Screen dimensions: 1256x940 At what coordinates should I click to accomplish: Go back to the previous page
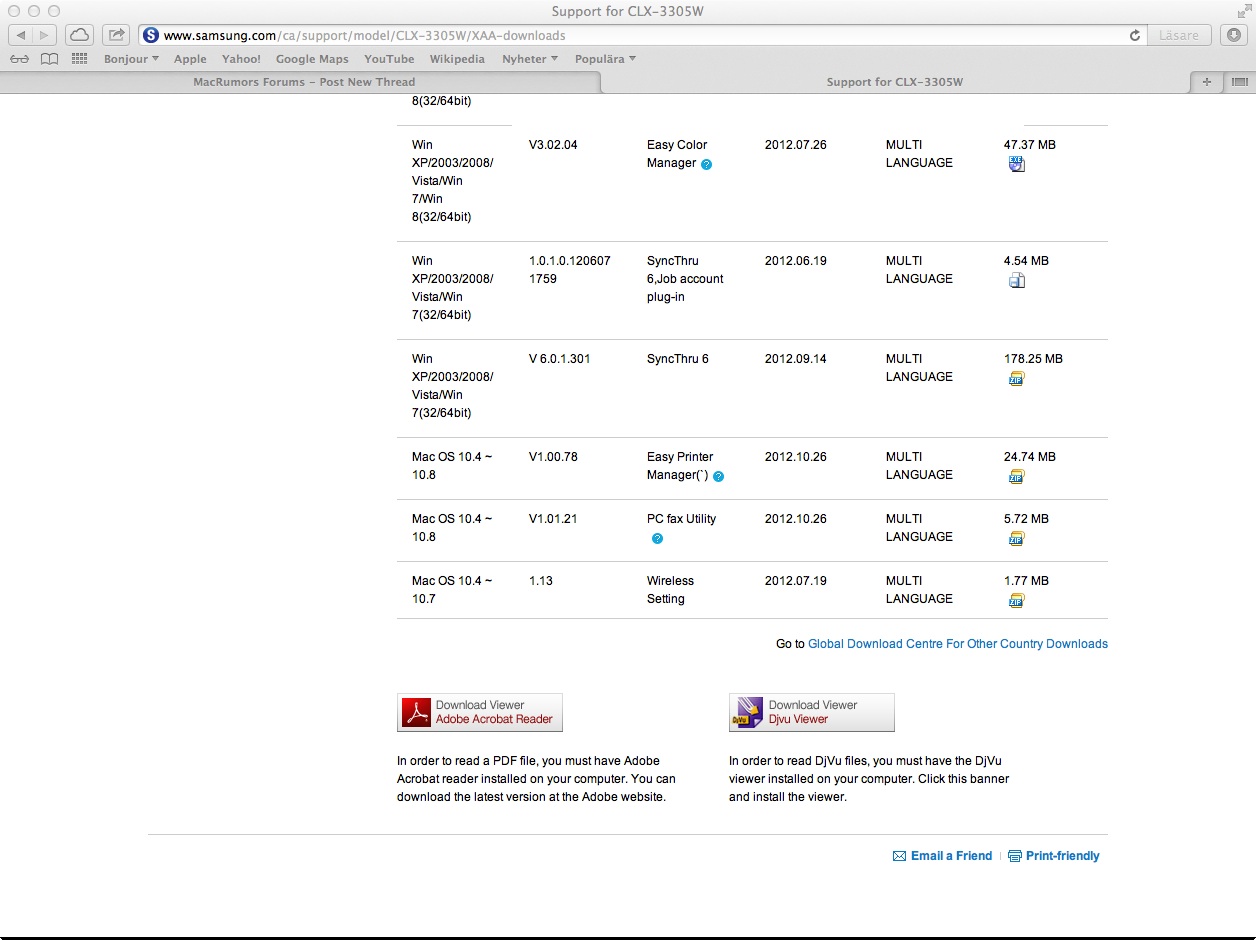pos(21,35)
